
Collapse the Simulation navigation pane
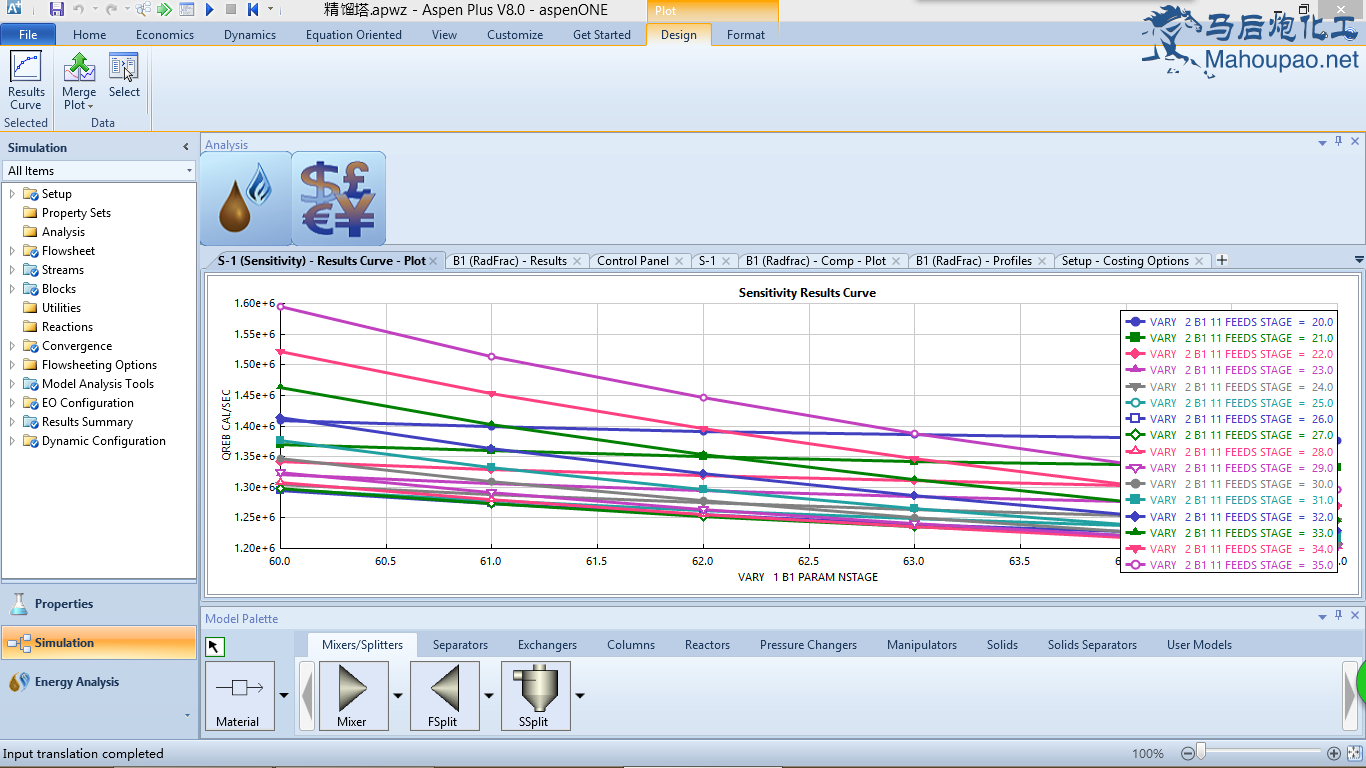185,147
